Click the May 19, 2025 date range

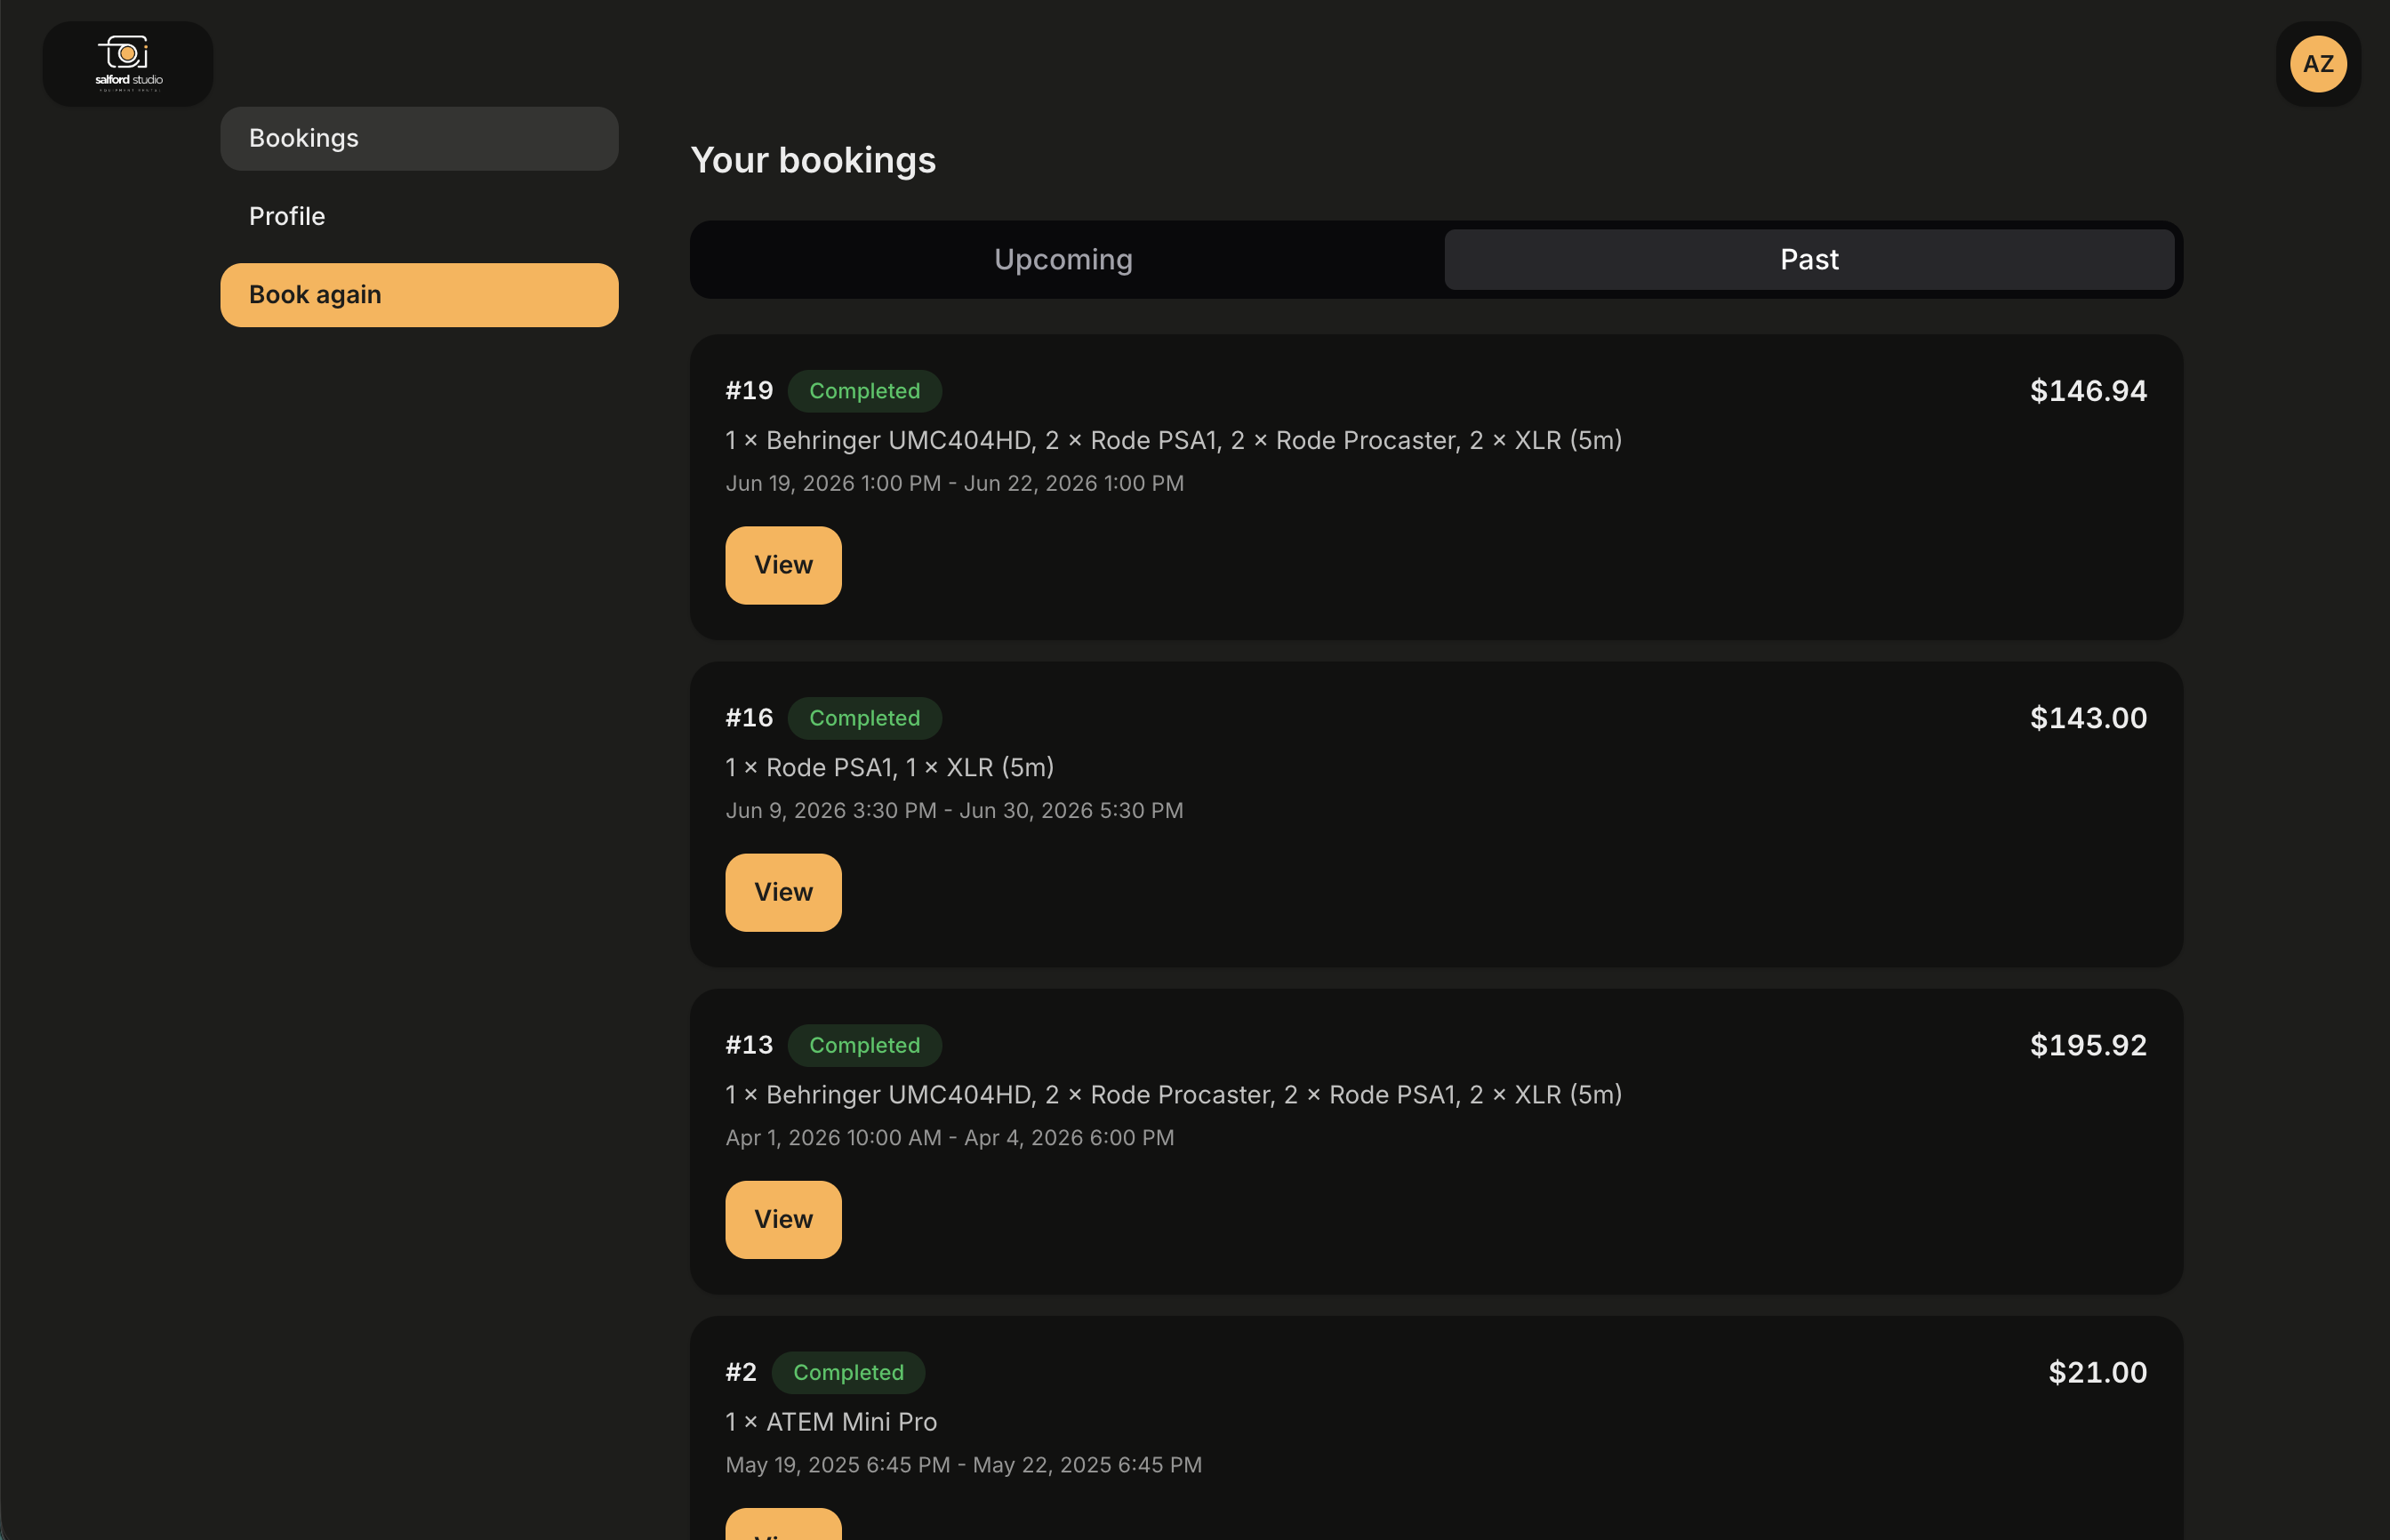pos(963,1465)
